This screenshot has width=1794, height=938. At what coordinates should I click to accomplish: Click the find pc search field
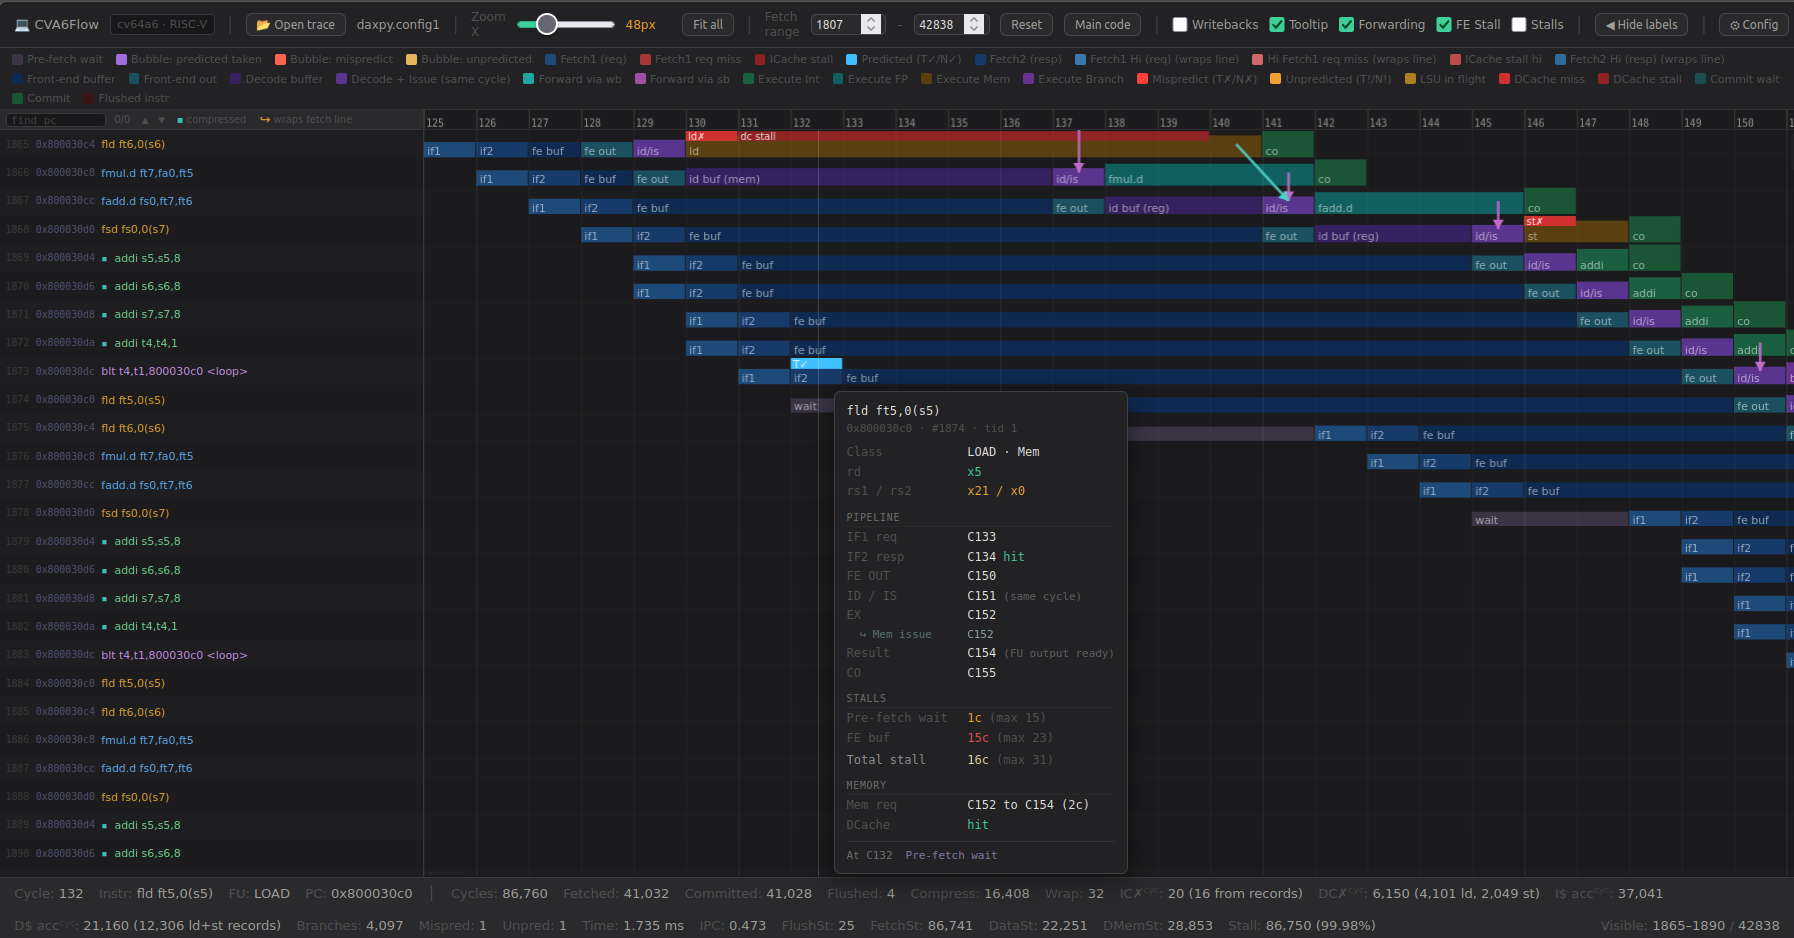56,120
